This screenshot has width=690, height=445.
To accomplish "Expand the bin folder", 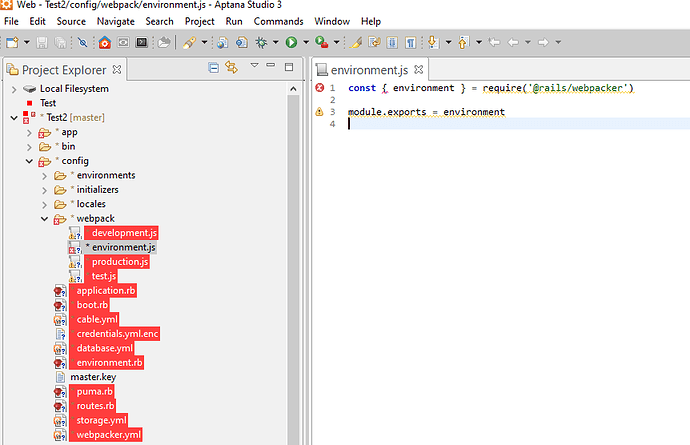I will [29, 147].
